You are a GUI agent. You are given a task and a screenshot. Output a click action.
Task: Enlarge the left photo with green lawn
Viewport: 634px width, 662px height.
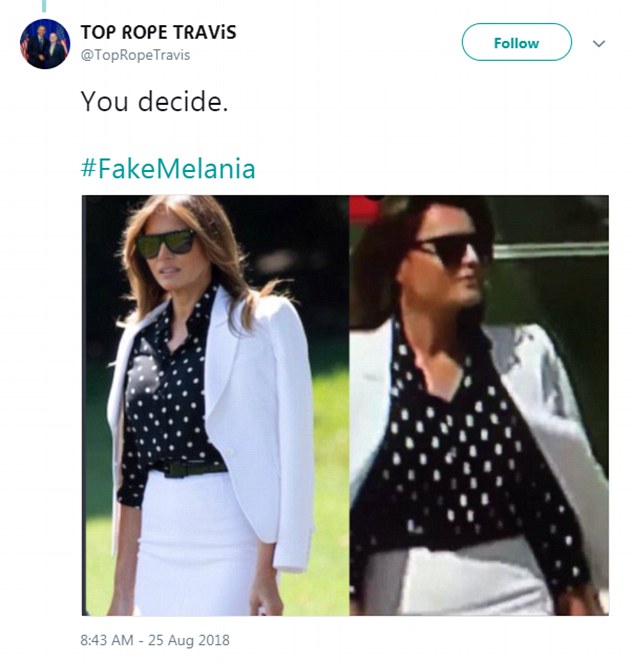click(x=215, y=404)
